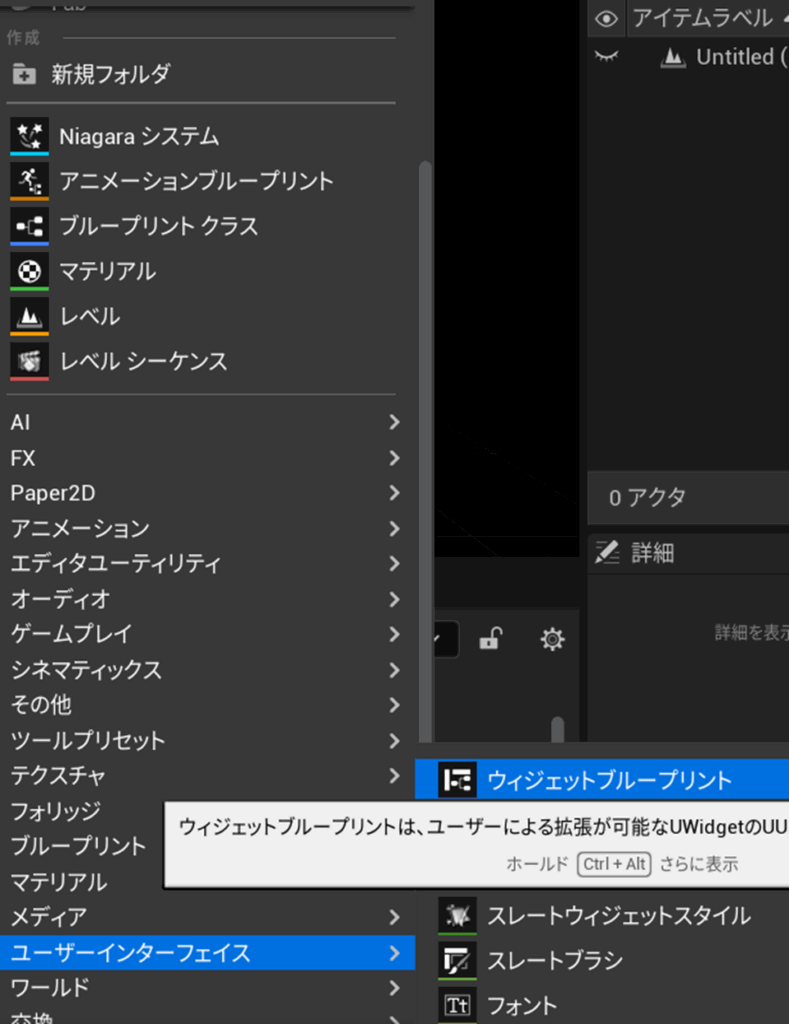
Task: Expand the Paper2D submenu
Action: pos(394,493)
